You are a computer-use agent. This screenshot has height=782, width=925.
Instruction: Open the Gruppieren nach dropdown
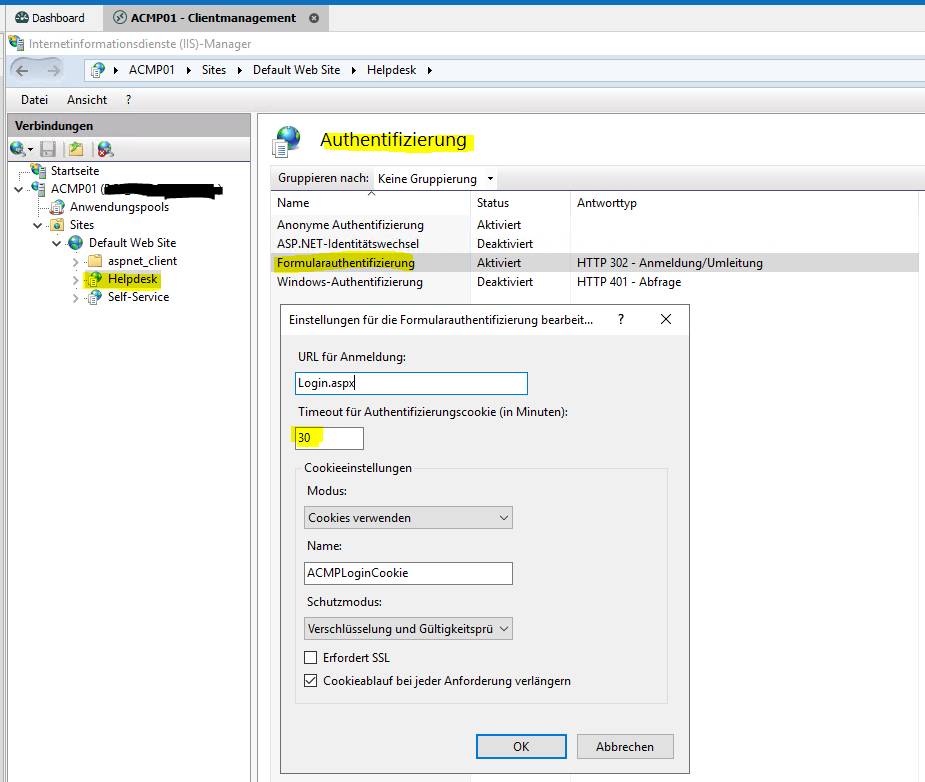435,179
